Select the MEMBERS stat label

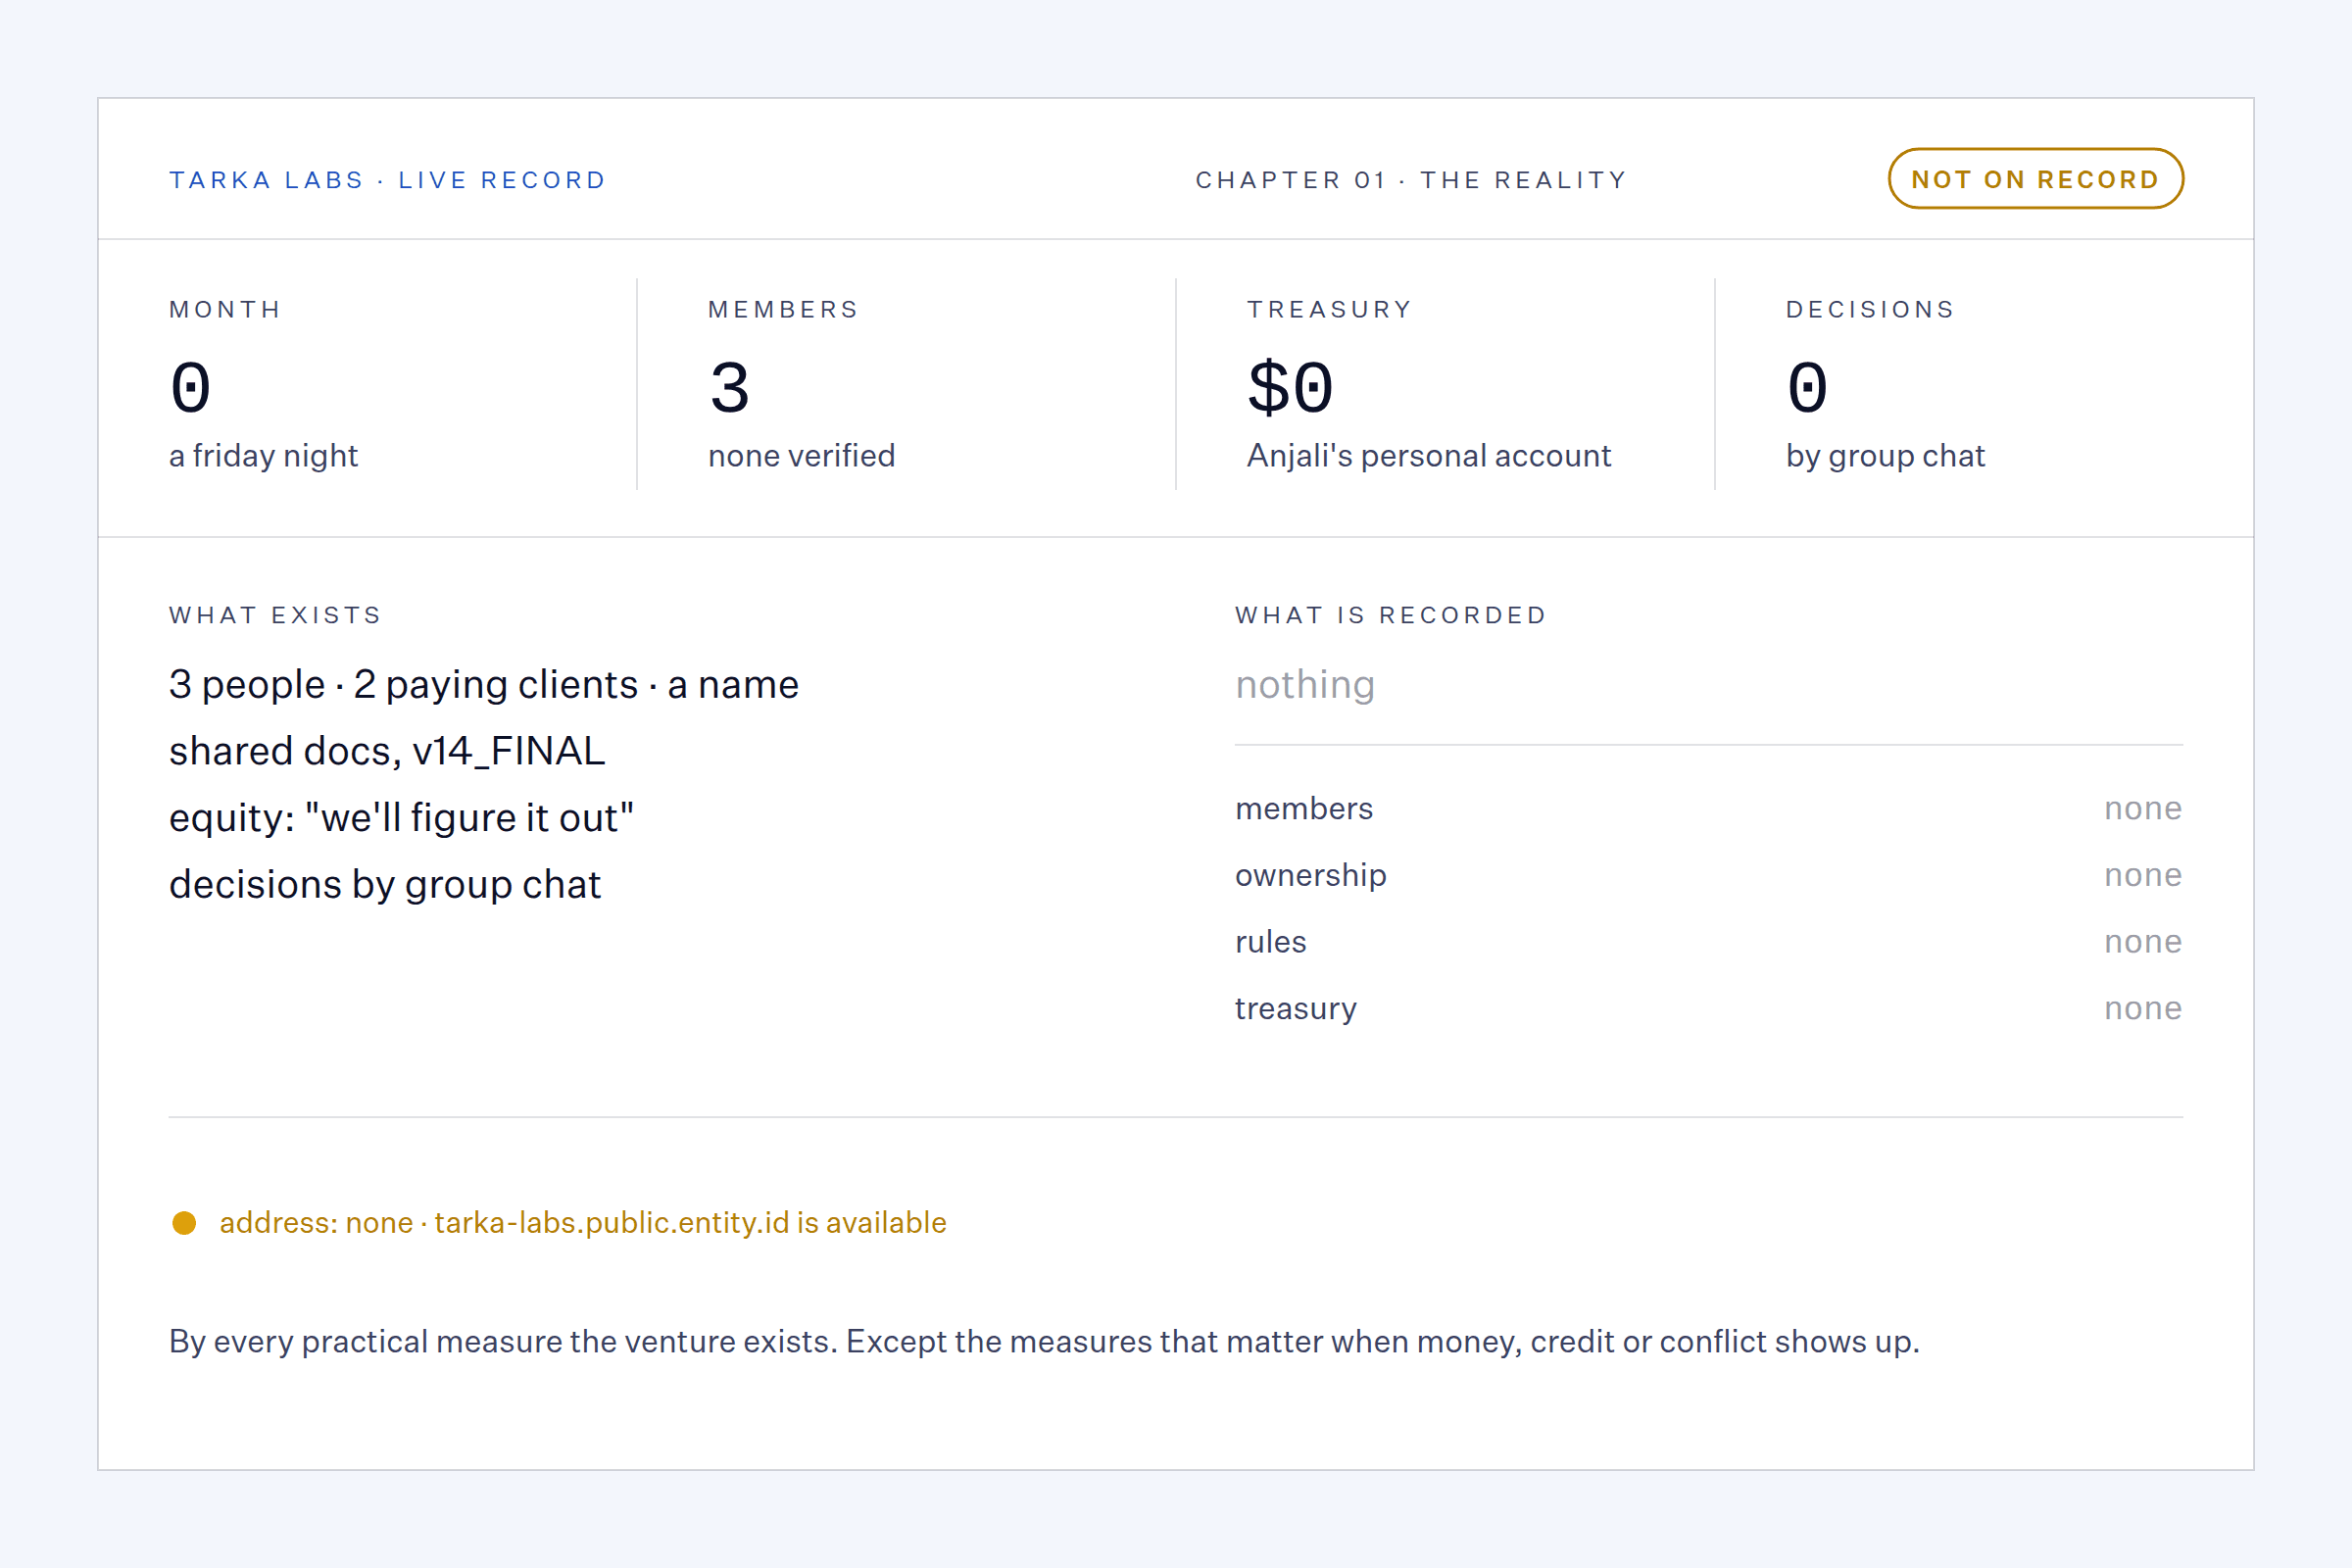[x=783, y=310]
